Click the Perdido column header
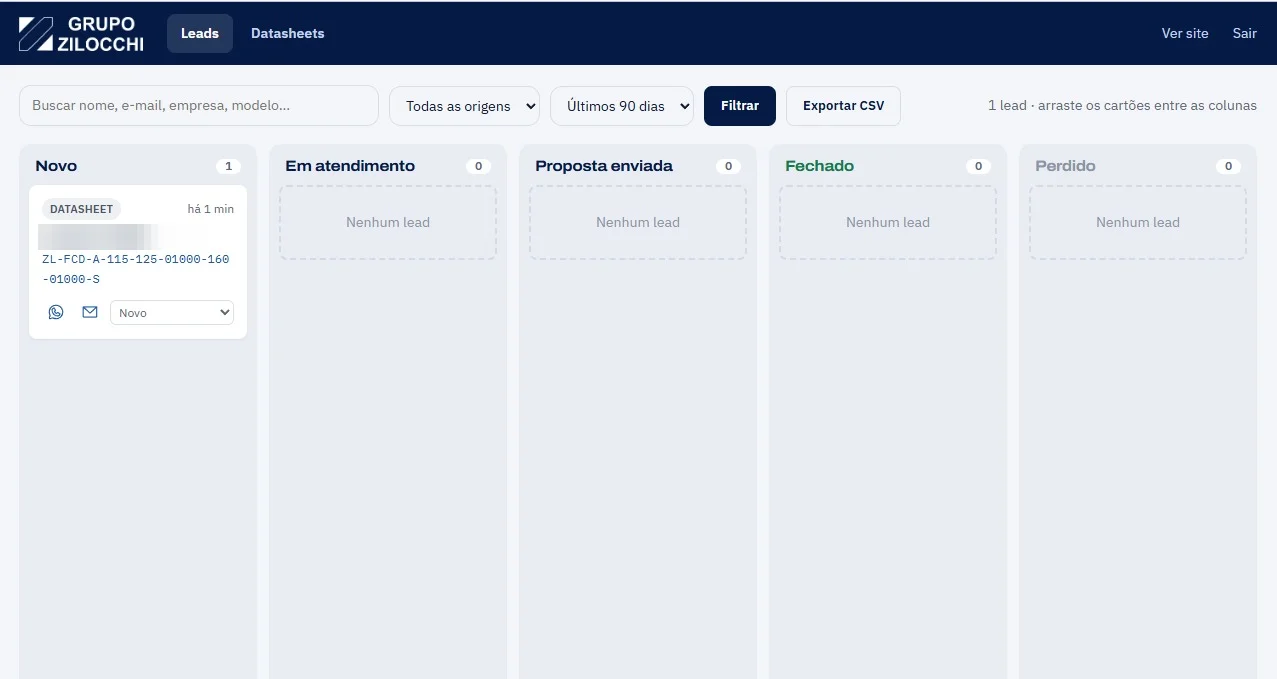This screenshot has height=679, width=1277. 1066,166
